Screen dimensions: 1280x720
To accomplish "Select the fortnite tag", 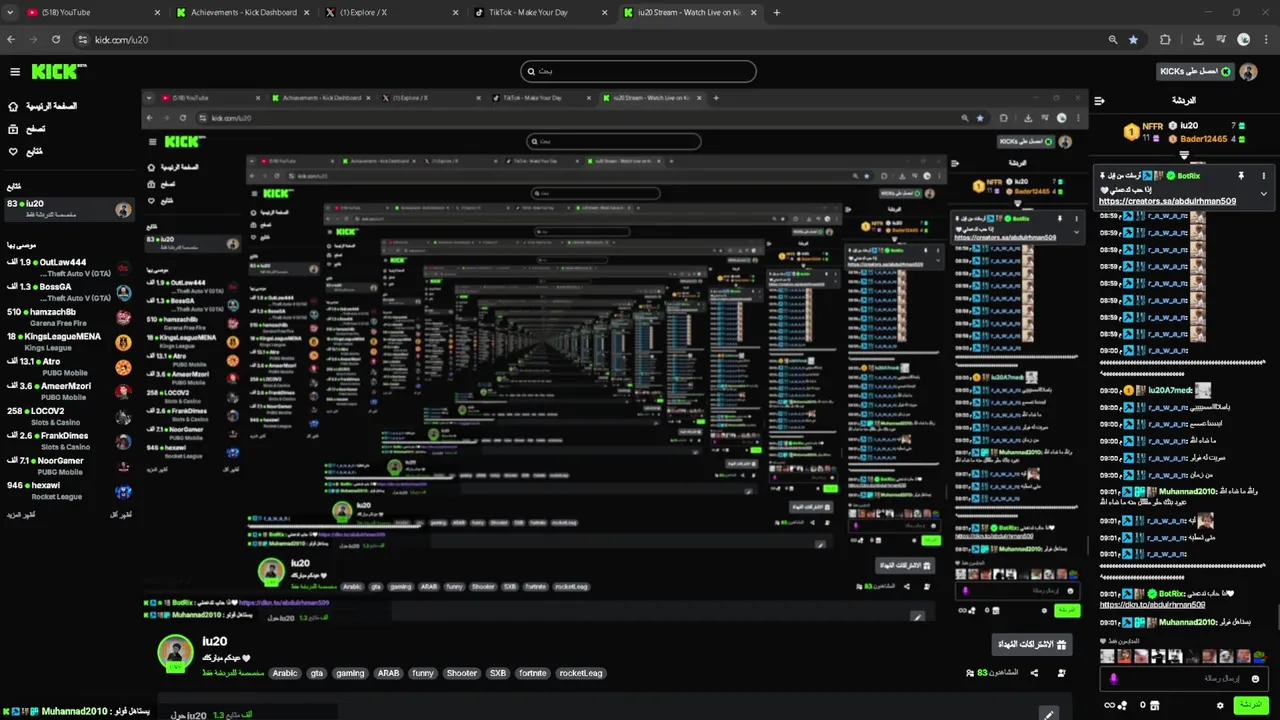I will click(x=533, y=673).
